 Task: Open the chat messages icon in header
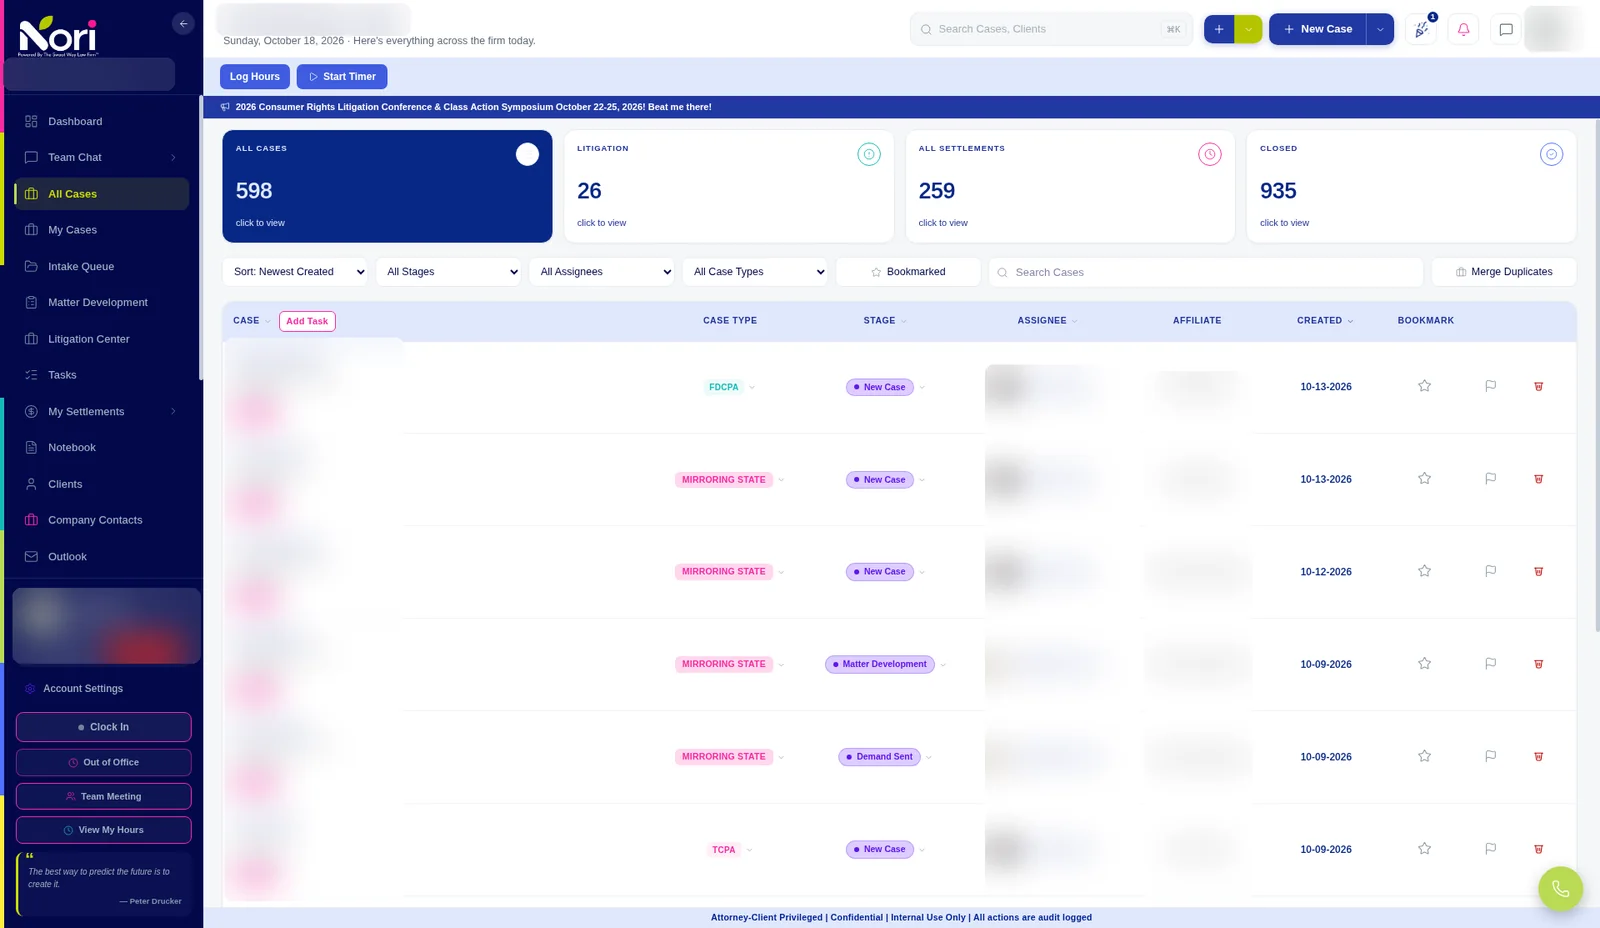1506,29
